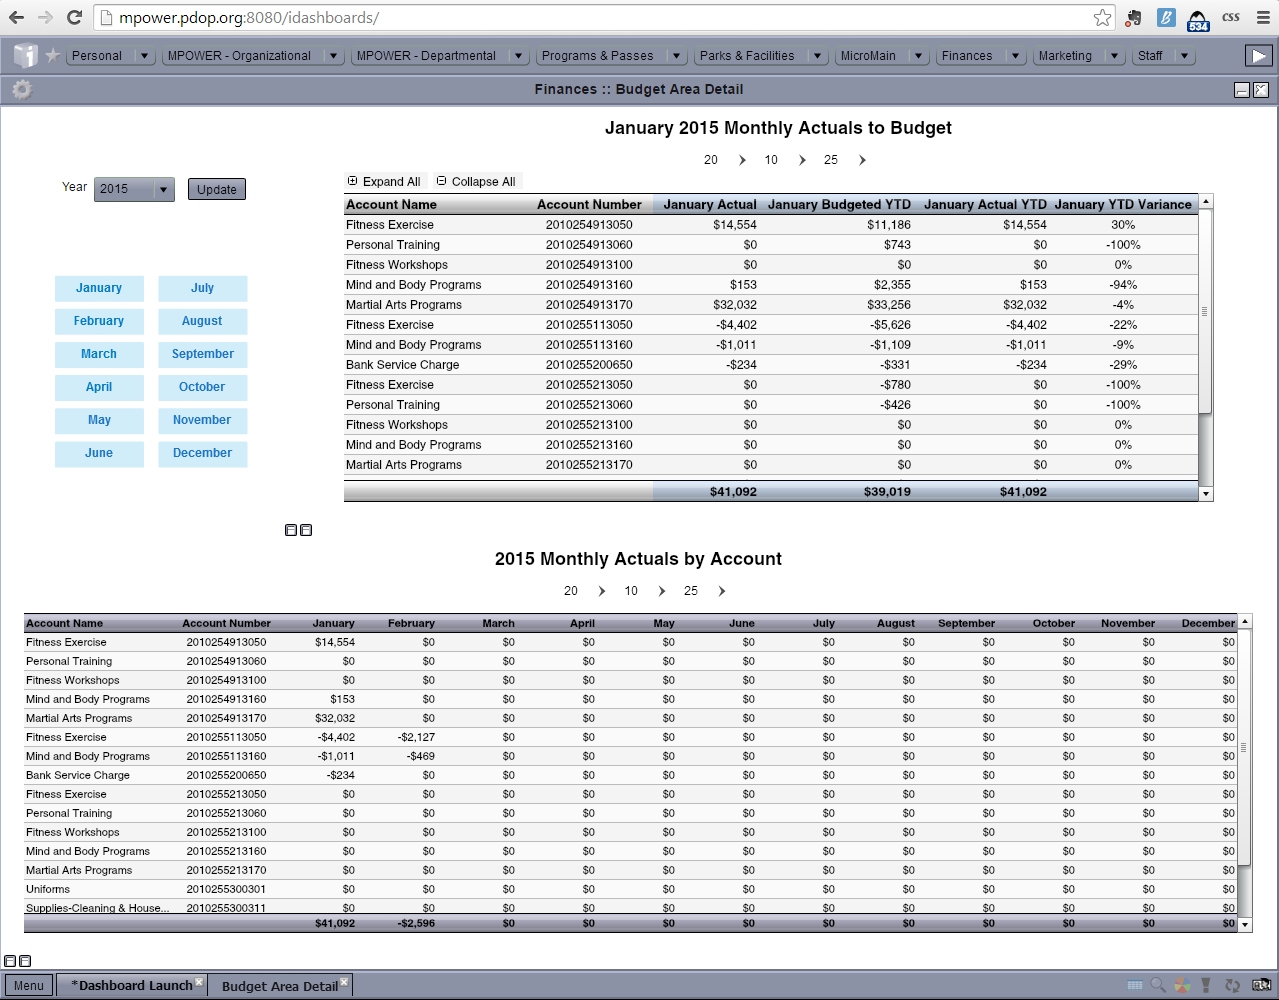Open the Personal menu dropdown arrow
The width and height of the screenshot is (1279, 1000).
click(144, 56)
